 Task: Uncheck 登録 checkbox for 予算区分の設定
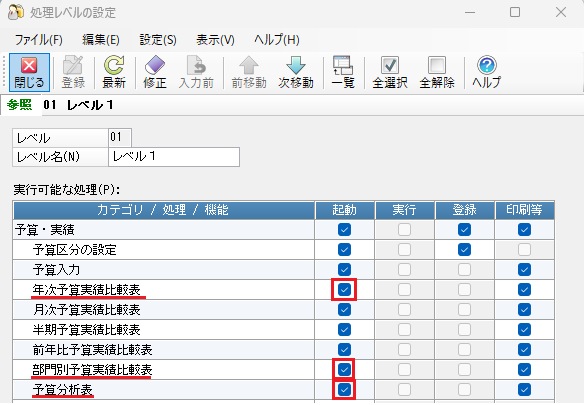[x=464, y=250]
